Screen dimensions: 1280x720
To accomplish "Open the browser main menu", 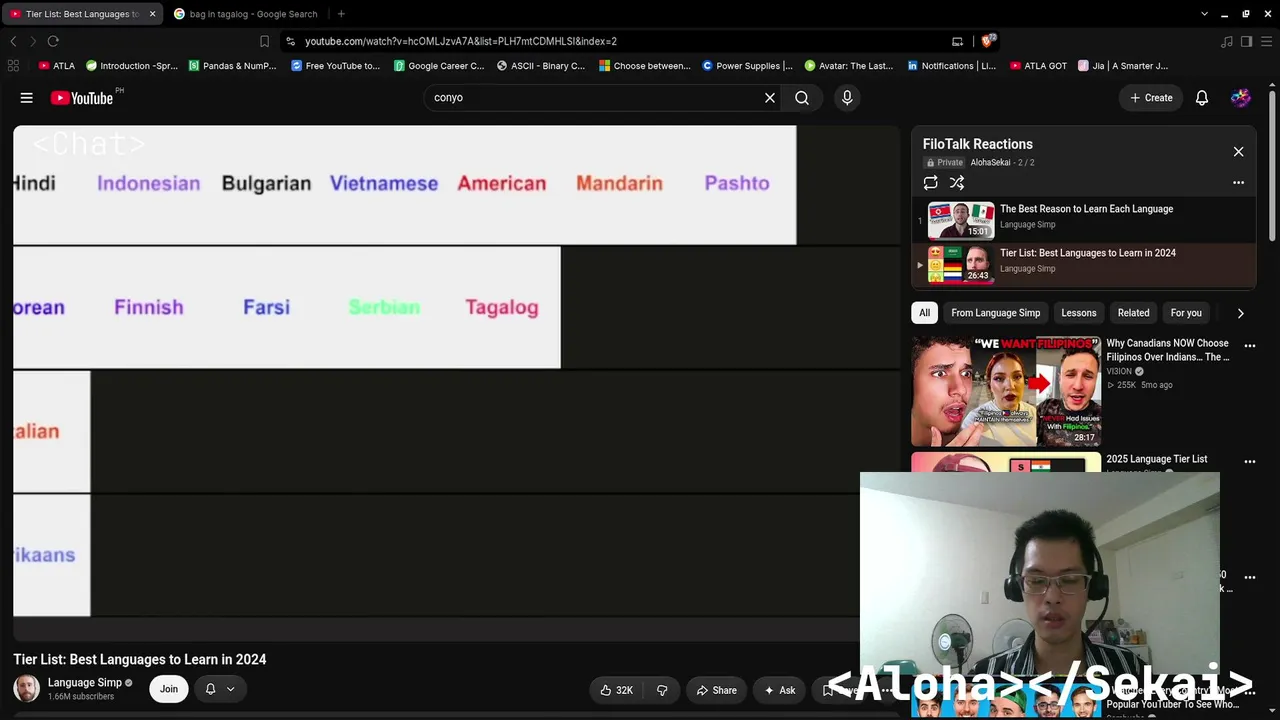I will [1267, 41].
